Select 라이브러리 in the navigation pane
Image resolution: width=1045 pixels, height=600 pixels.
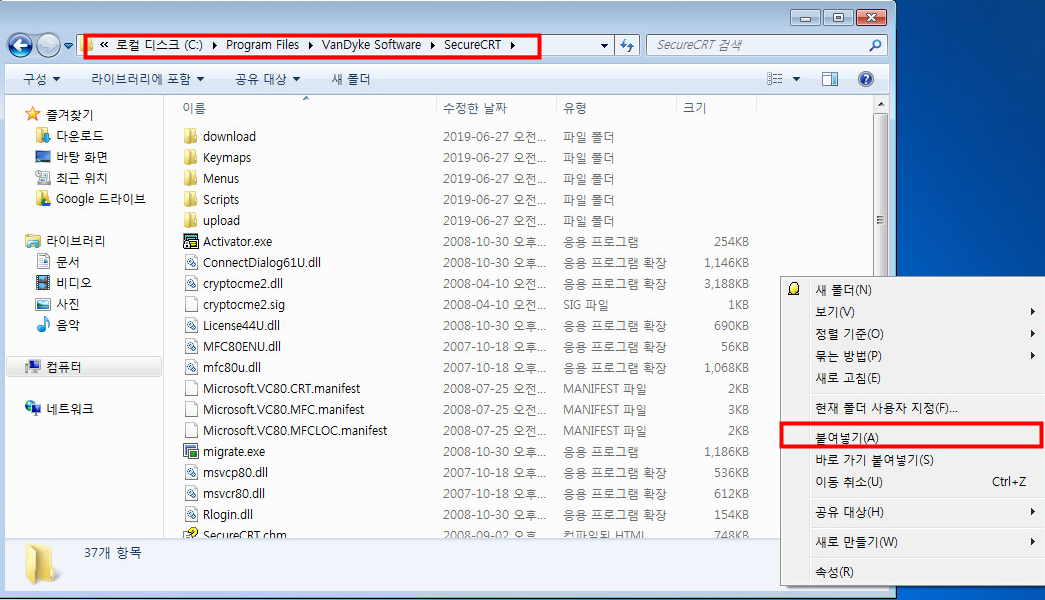click(x=75, y=241)
